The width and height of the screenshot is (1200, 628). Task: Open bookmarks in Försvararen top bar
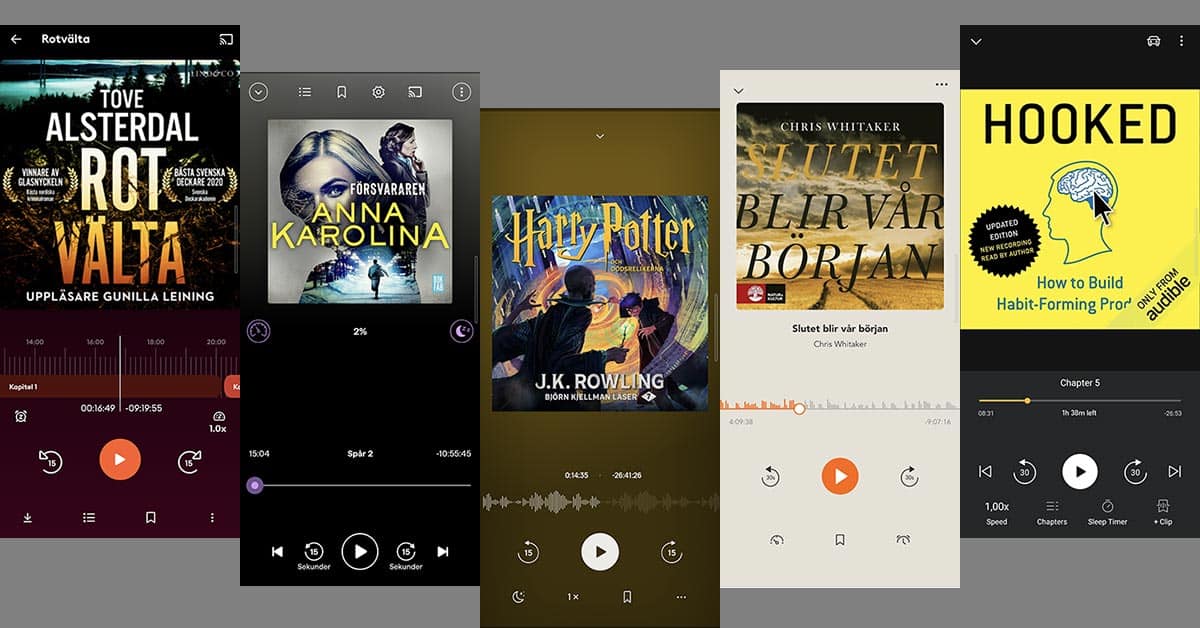(341, 92)
